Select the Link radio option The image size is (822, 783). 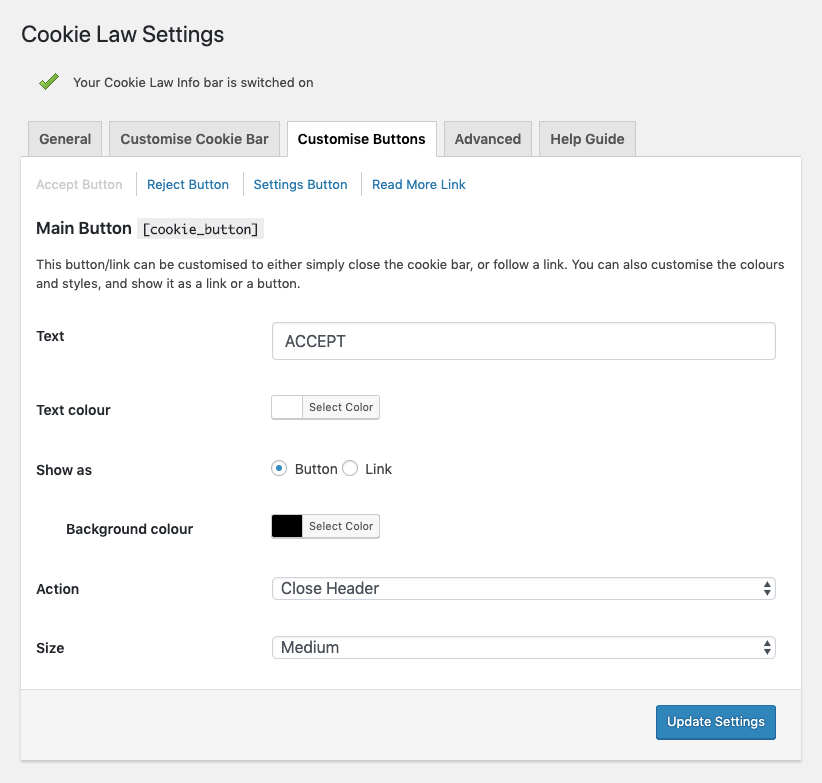(350, 468)
